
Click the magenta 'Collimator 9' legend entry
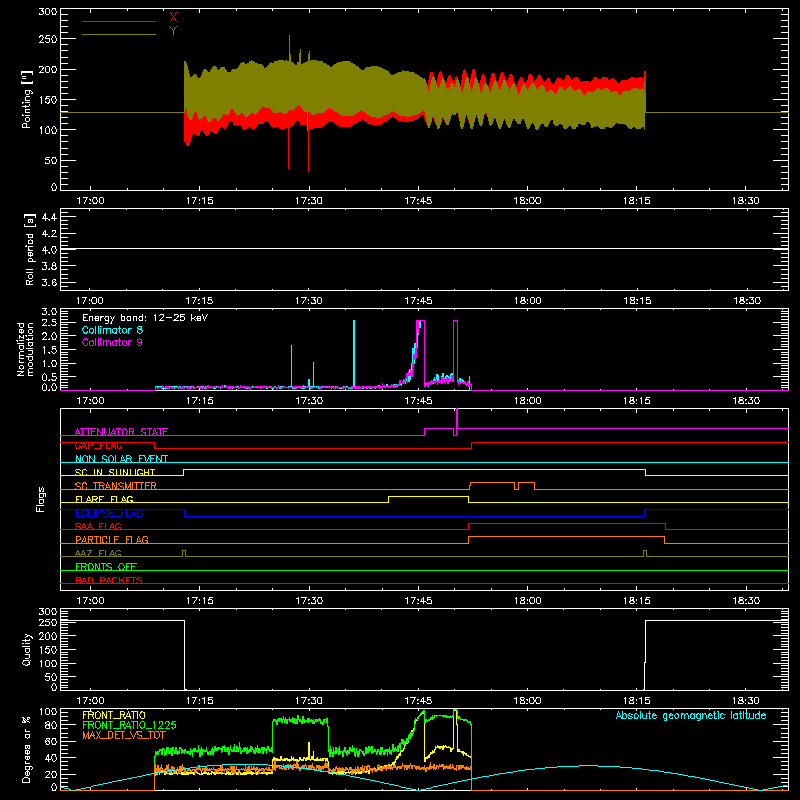coord(112,342)
